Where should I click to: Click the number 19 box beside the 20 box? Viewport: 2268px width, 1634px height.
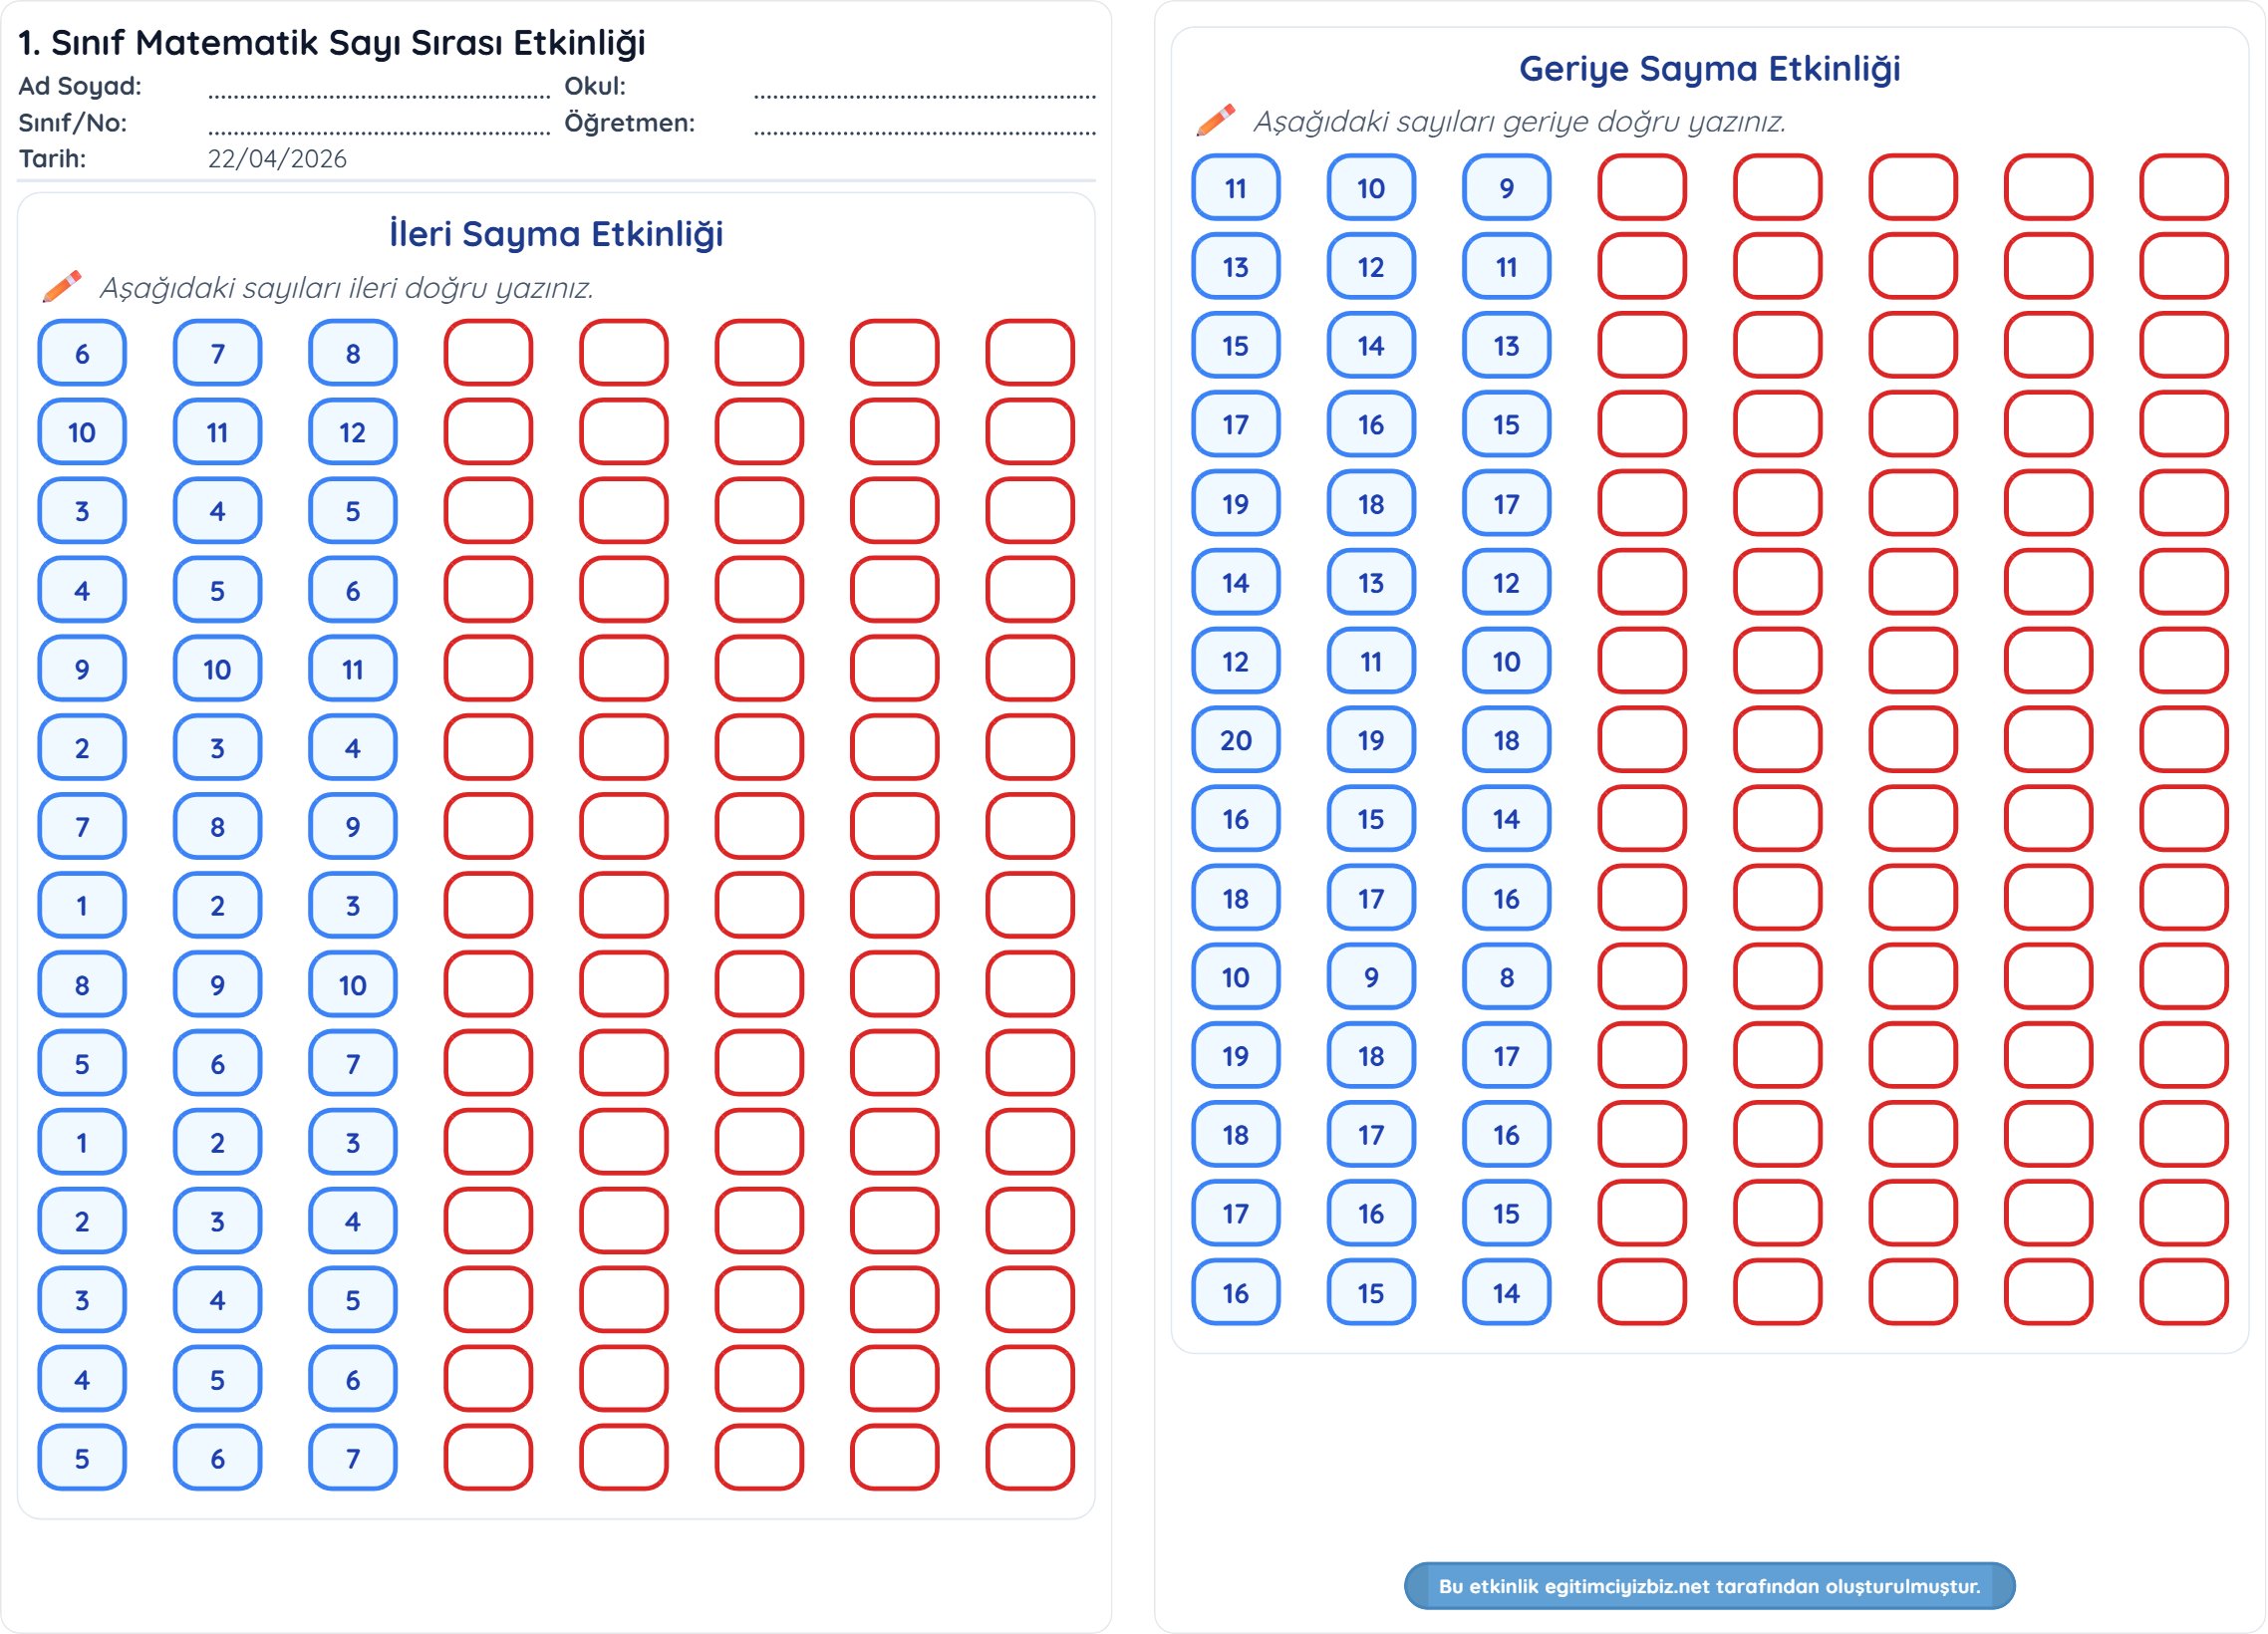[x=1370, y=740]
